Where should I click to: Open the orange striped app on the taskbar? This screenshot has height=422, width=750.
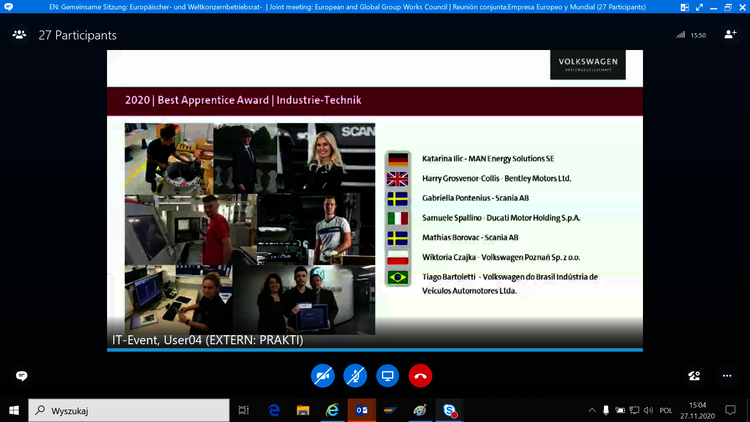pos(390,410)
